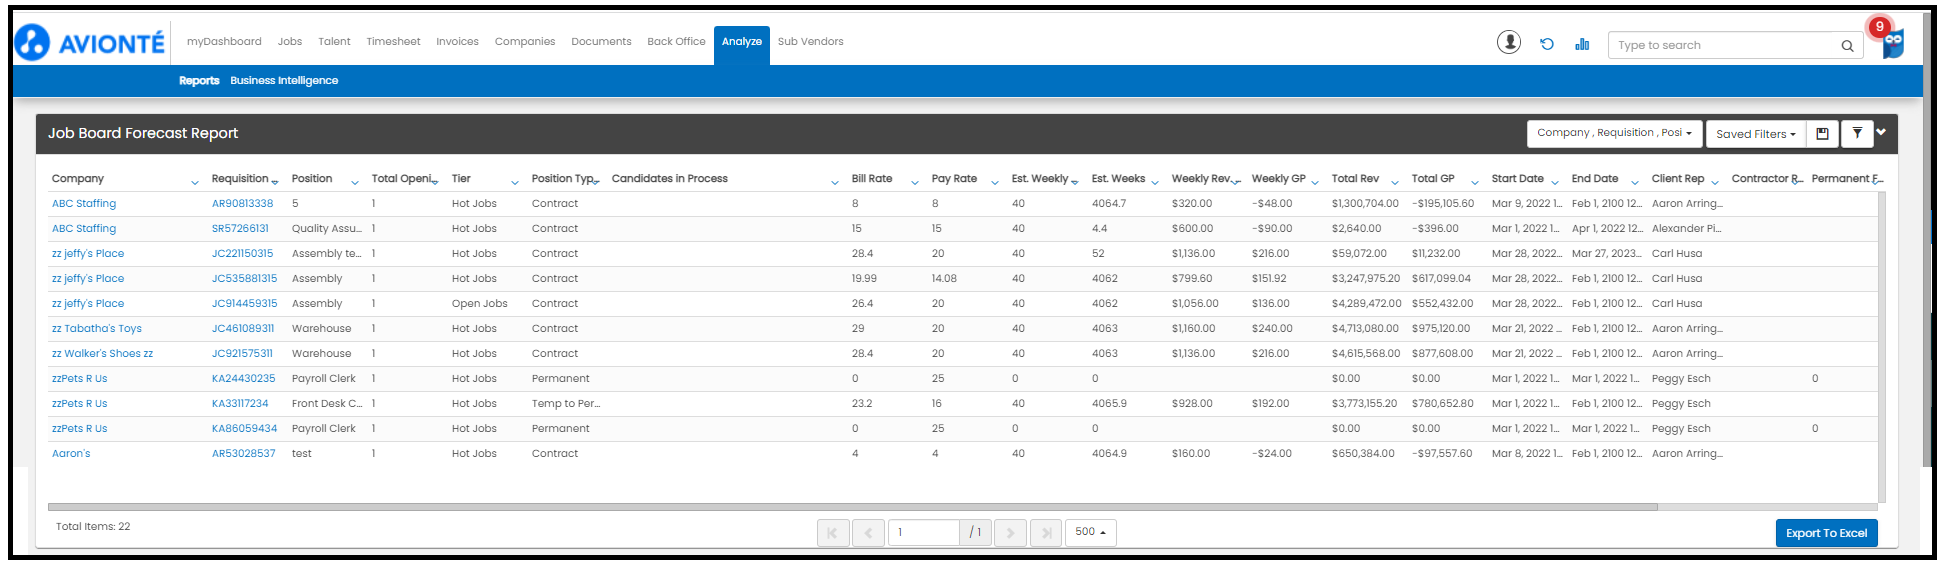Sort by the Est. Weeks column header
This screenshot has height=569, width=1945.
pyautogui.click(x=1118, y=179)
